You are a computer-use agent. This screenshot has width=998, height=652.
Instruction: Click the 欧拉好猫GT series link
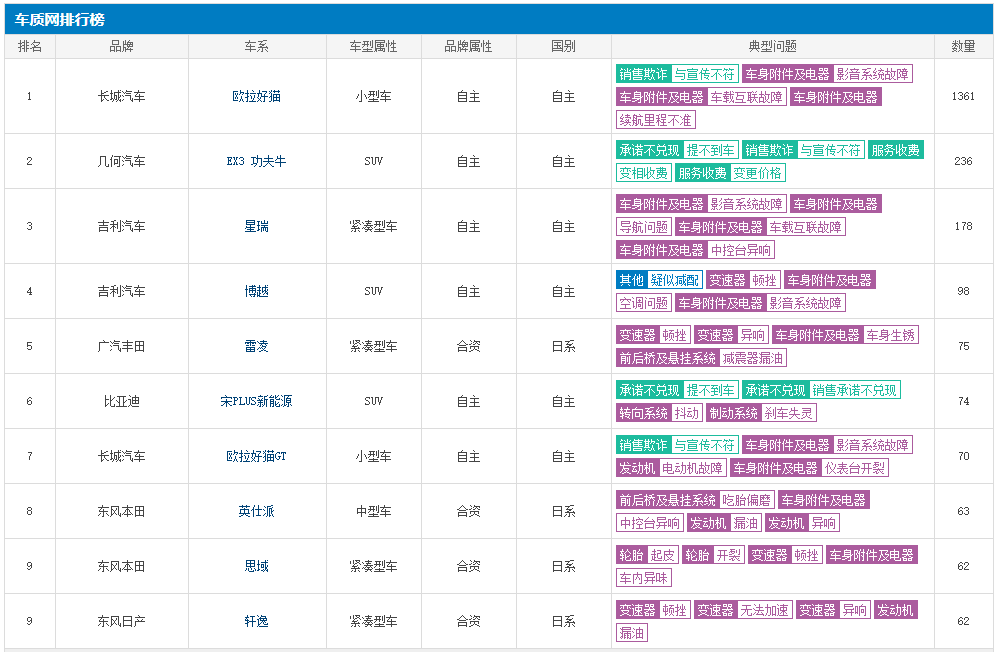pos(257,456)
